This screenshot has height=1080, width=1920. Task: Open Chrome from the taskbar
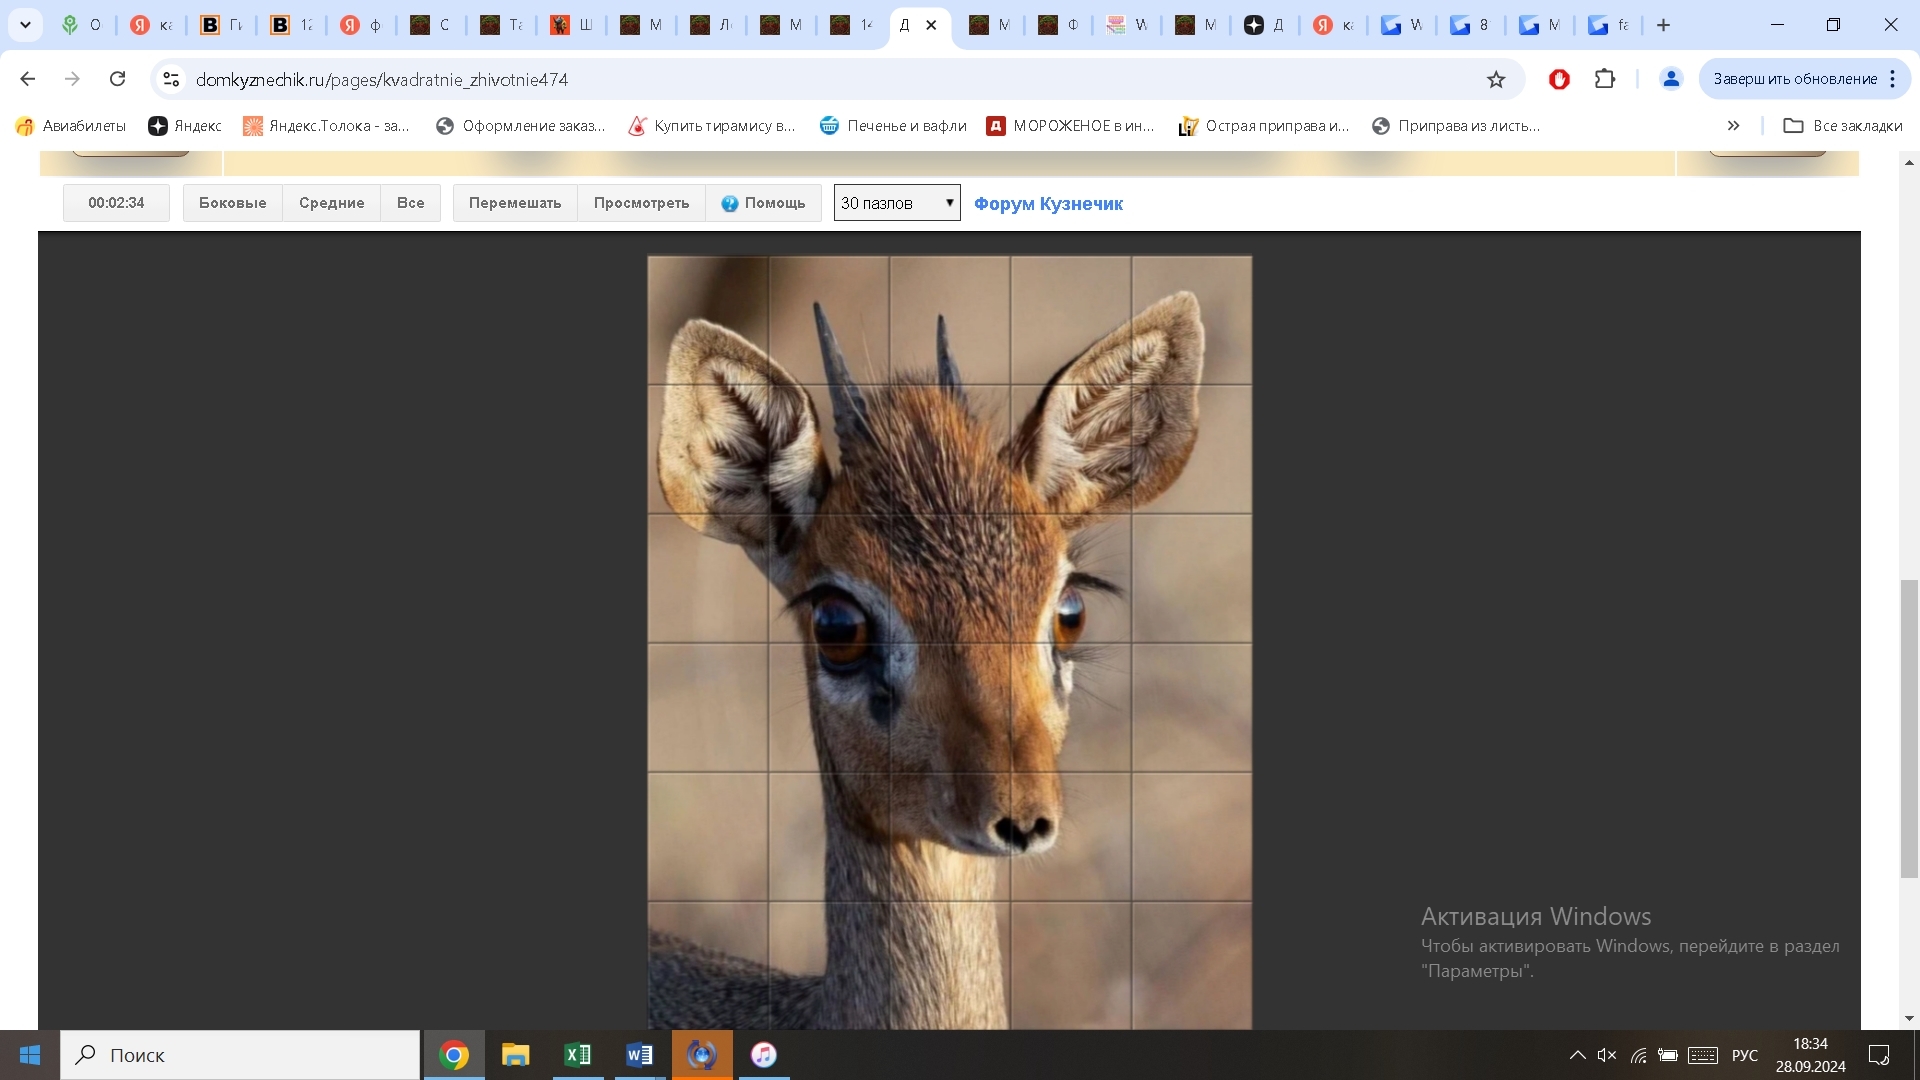point(454,1055)
